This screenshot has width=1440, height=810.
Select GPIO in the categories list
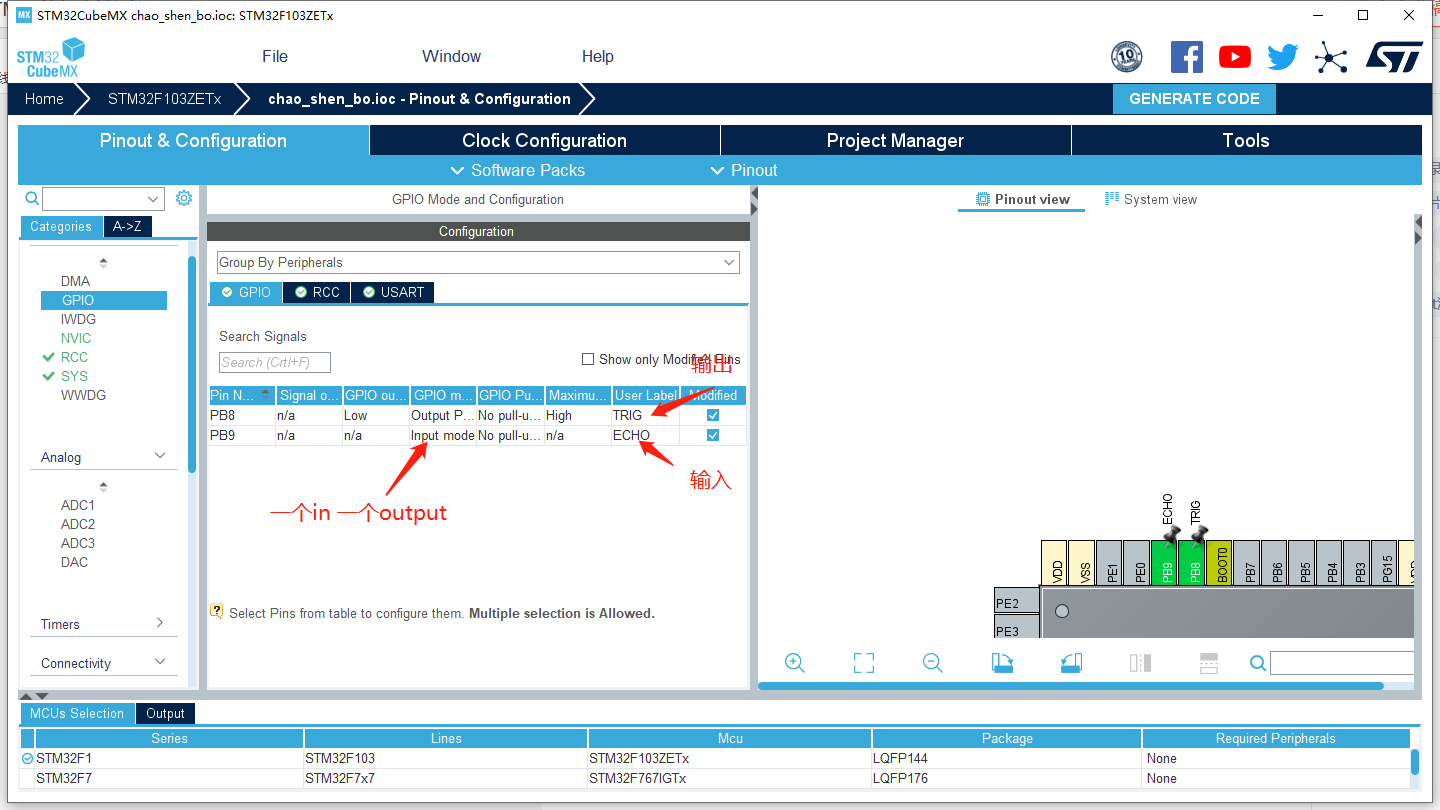click(104, 300)
